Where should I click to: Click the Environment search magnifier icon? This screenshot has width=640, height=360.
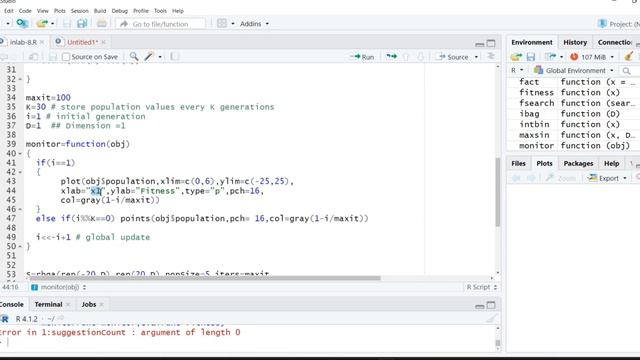[626, 71]
